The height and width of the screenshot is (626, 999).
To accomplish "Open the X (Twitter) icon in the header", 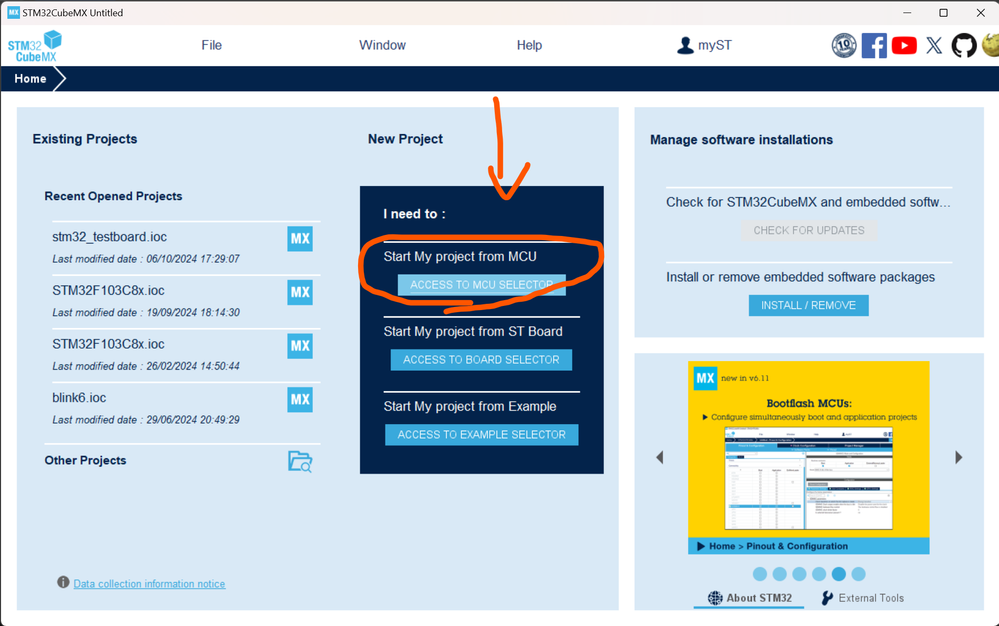I will (x=934, y=45).
